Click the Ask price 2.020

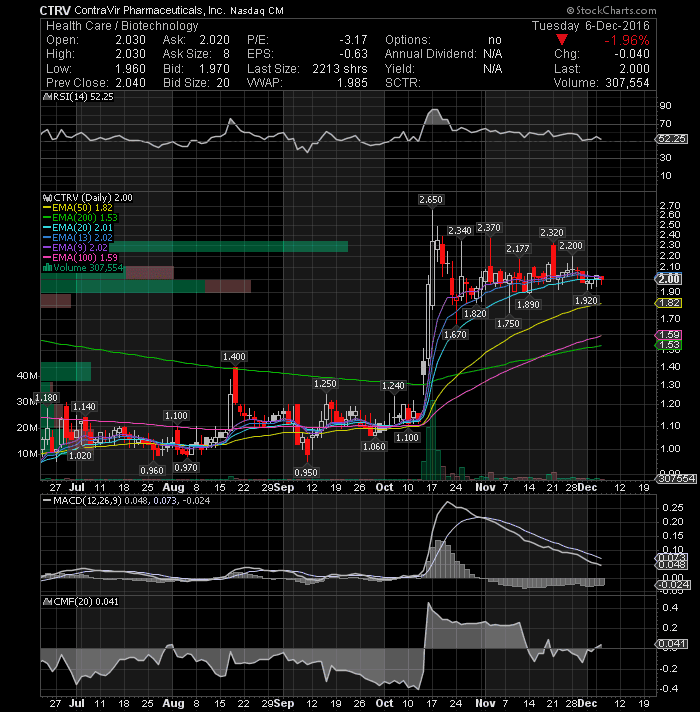coord(214,40)
